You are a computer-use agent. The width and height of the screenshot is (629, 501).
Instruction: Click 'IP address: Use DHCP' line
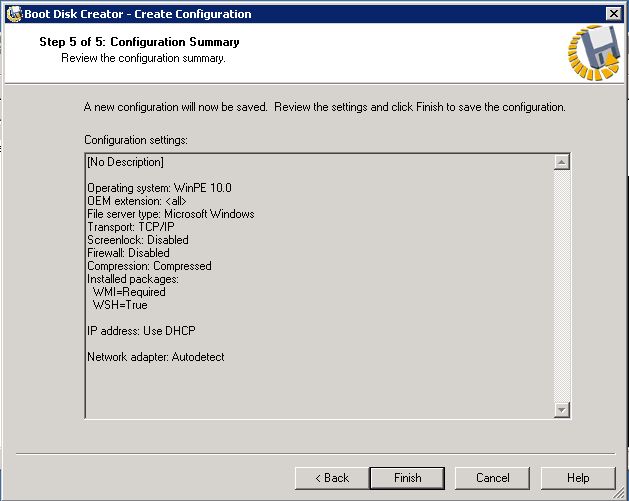141,331
